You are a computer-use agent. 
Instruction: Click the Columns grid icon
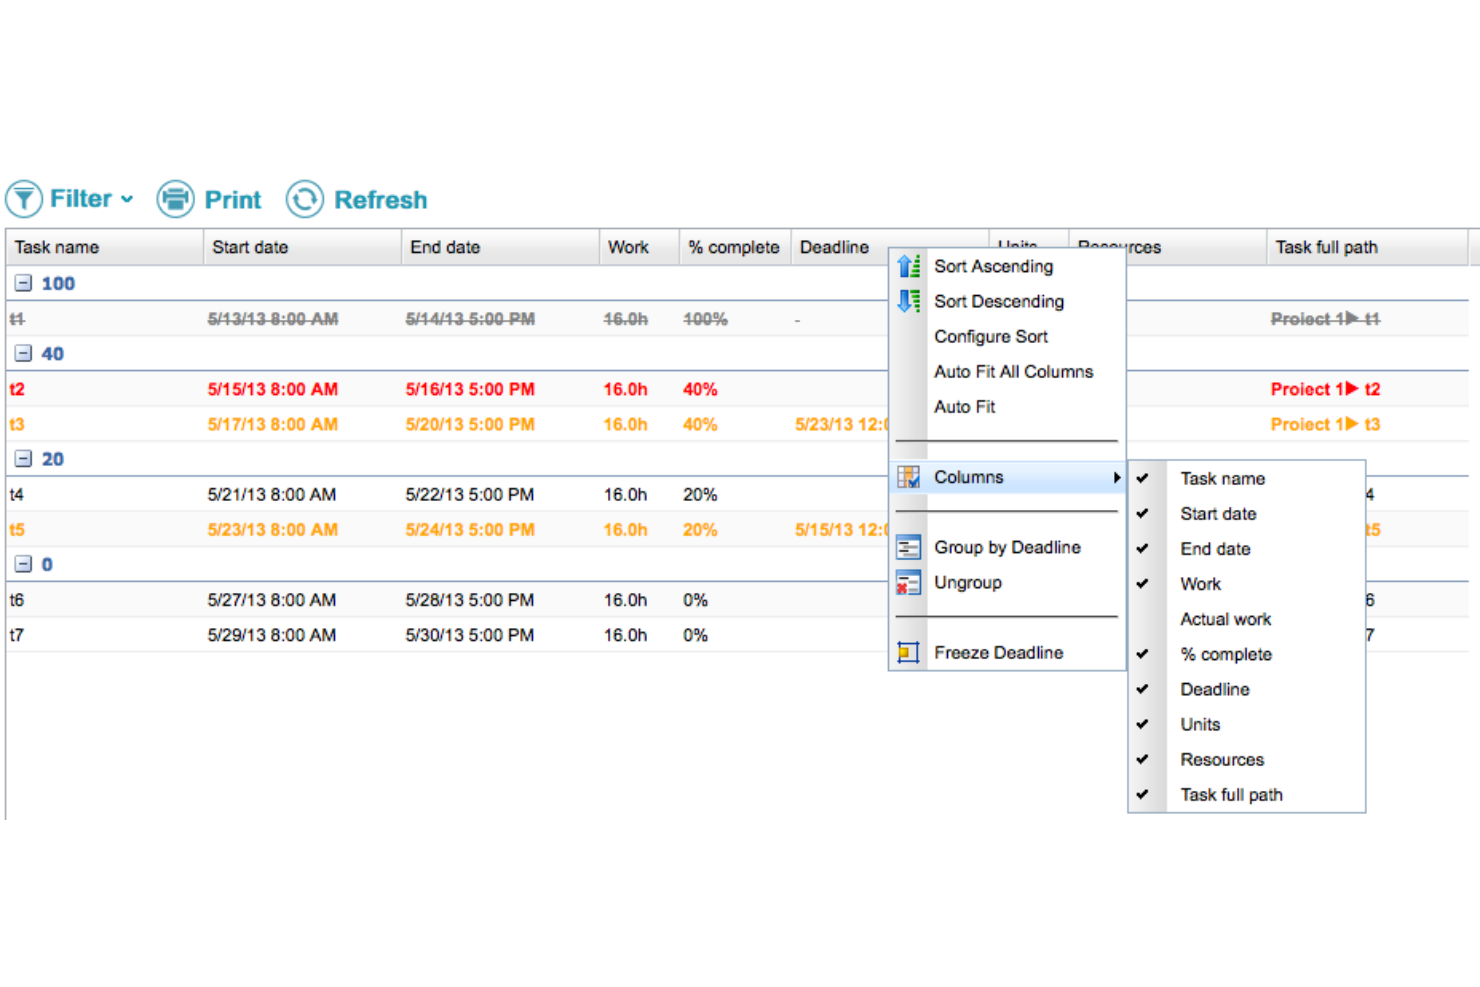(909, 477)
